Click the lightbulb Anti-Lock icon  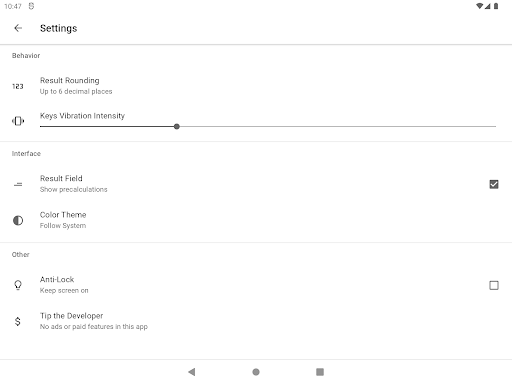point(18,285)
